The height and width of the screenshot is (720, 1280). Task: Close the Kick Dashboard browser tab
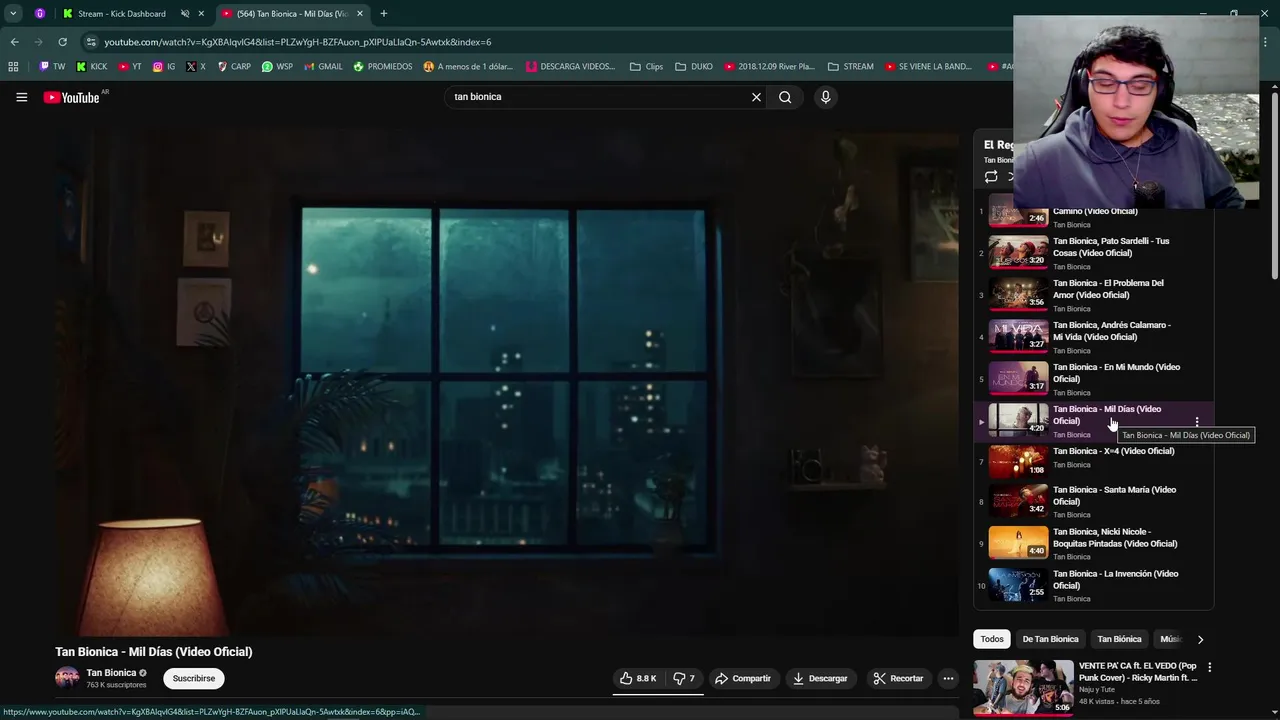(201, 14)
